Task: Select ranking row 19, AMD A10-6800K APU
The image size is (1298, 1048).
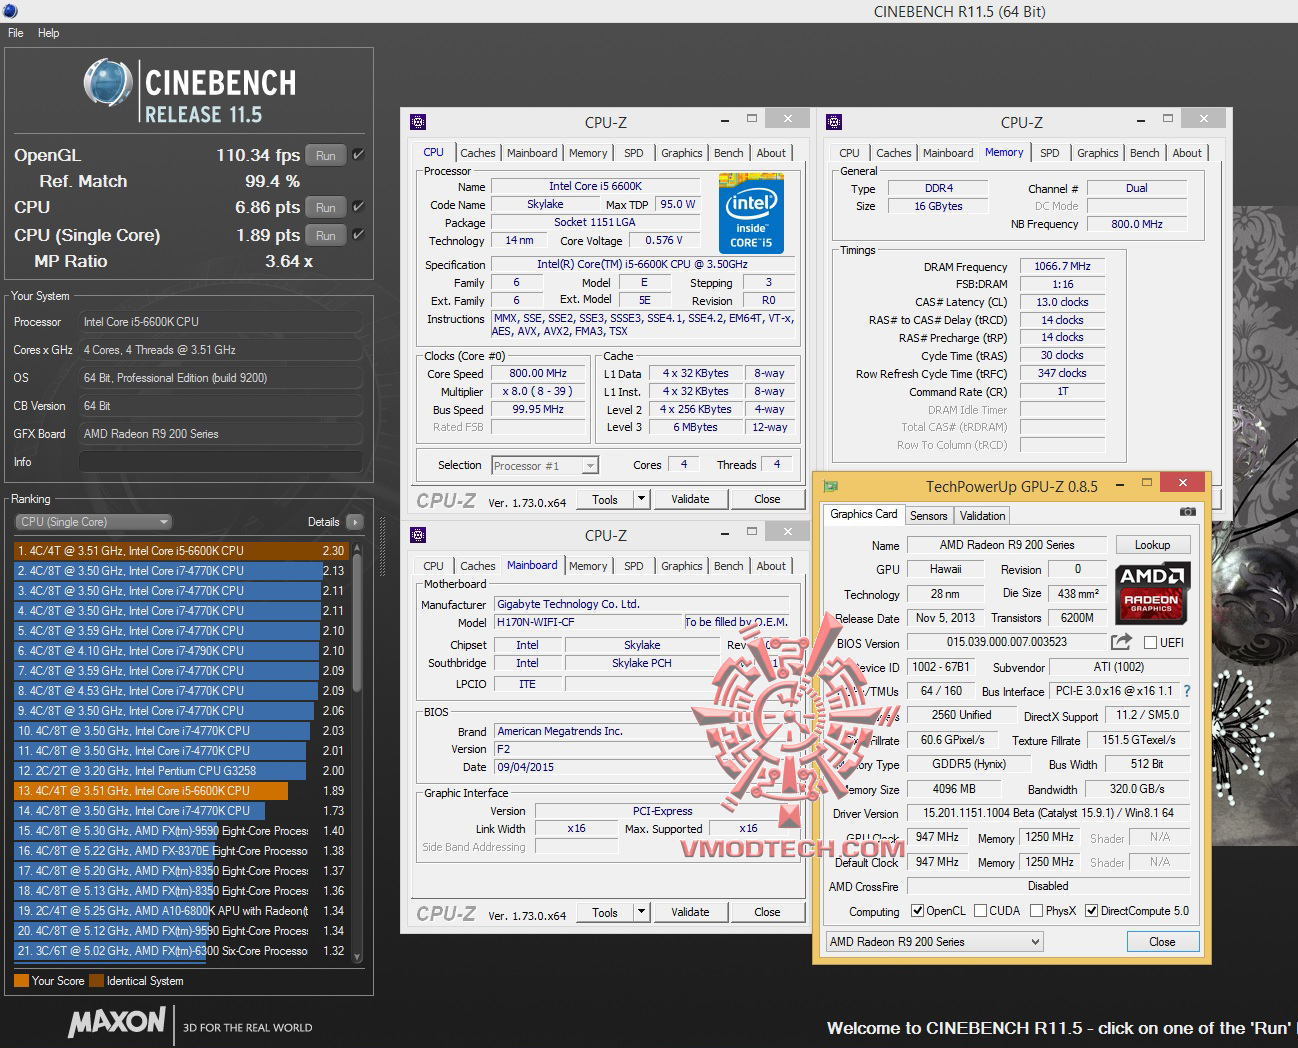Action: click(181, 911)
